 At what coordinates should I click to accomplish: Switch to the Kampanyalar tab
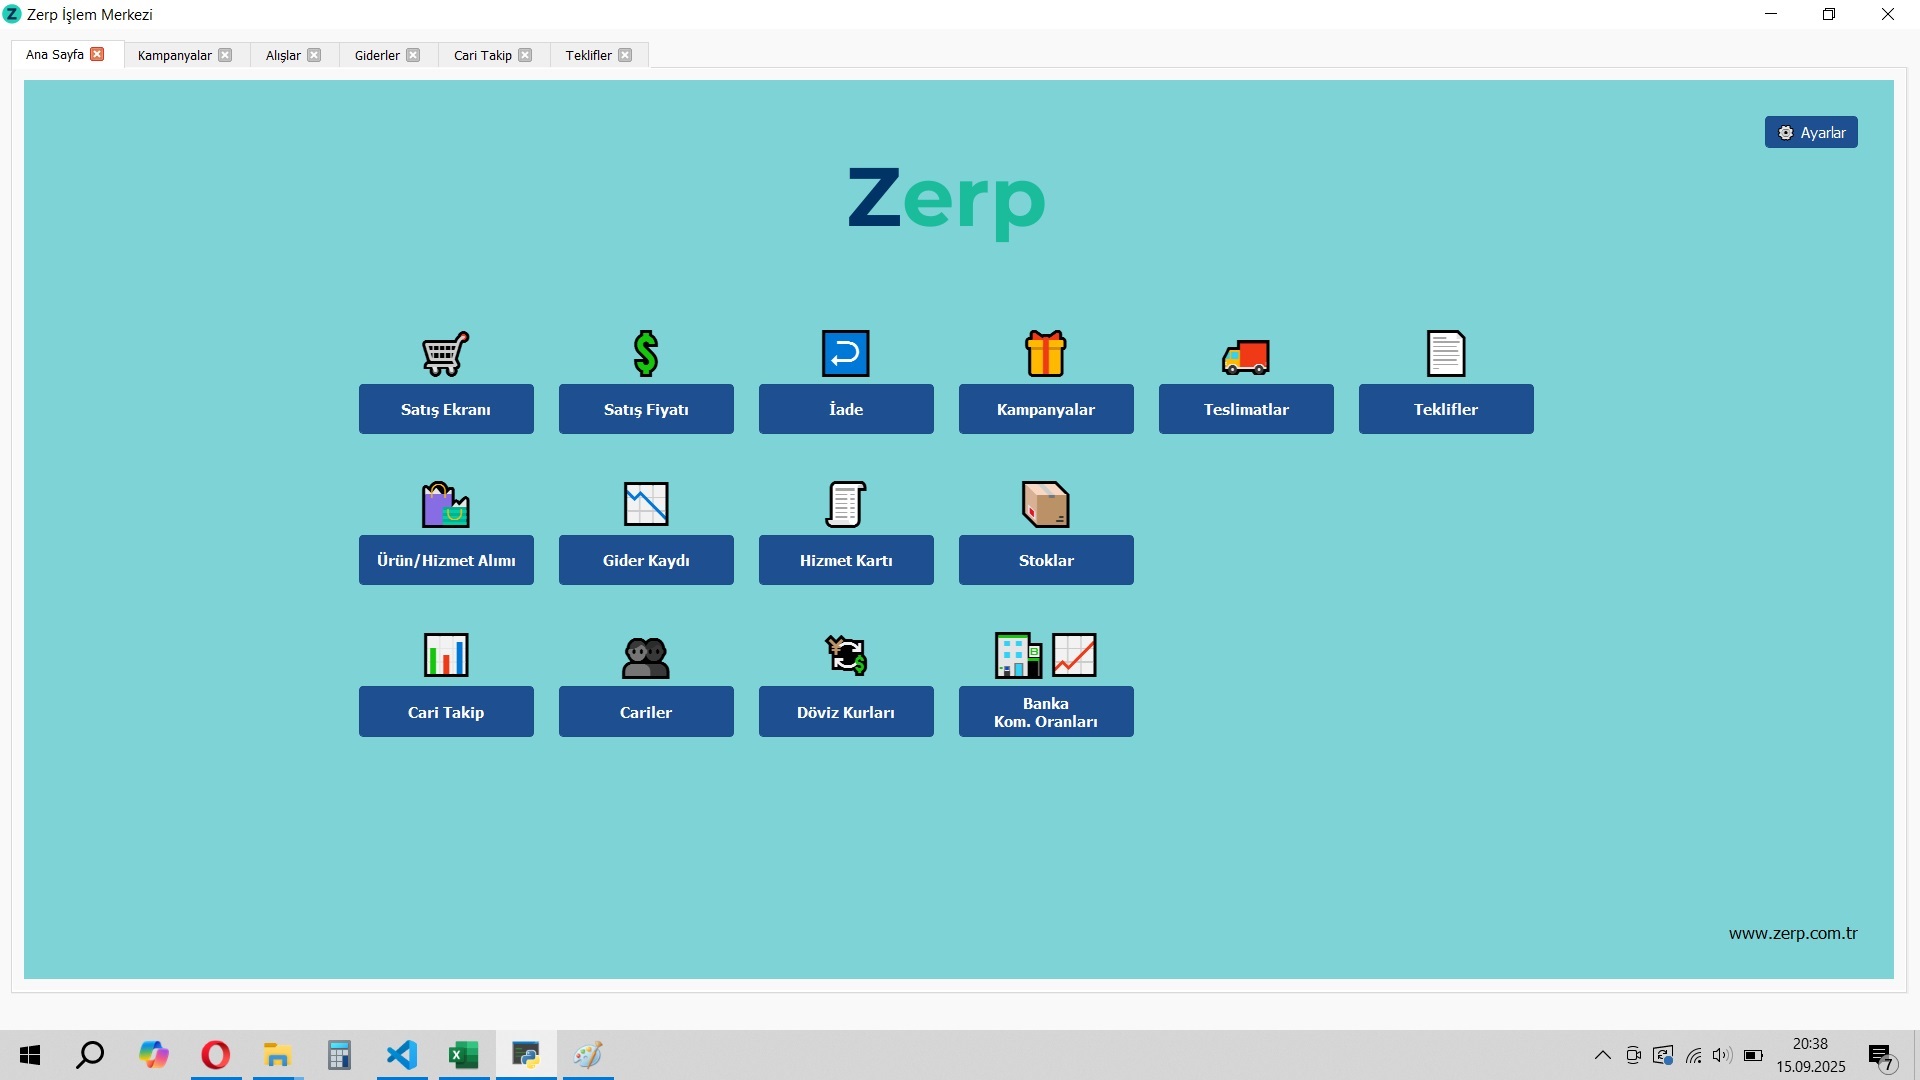175,55
